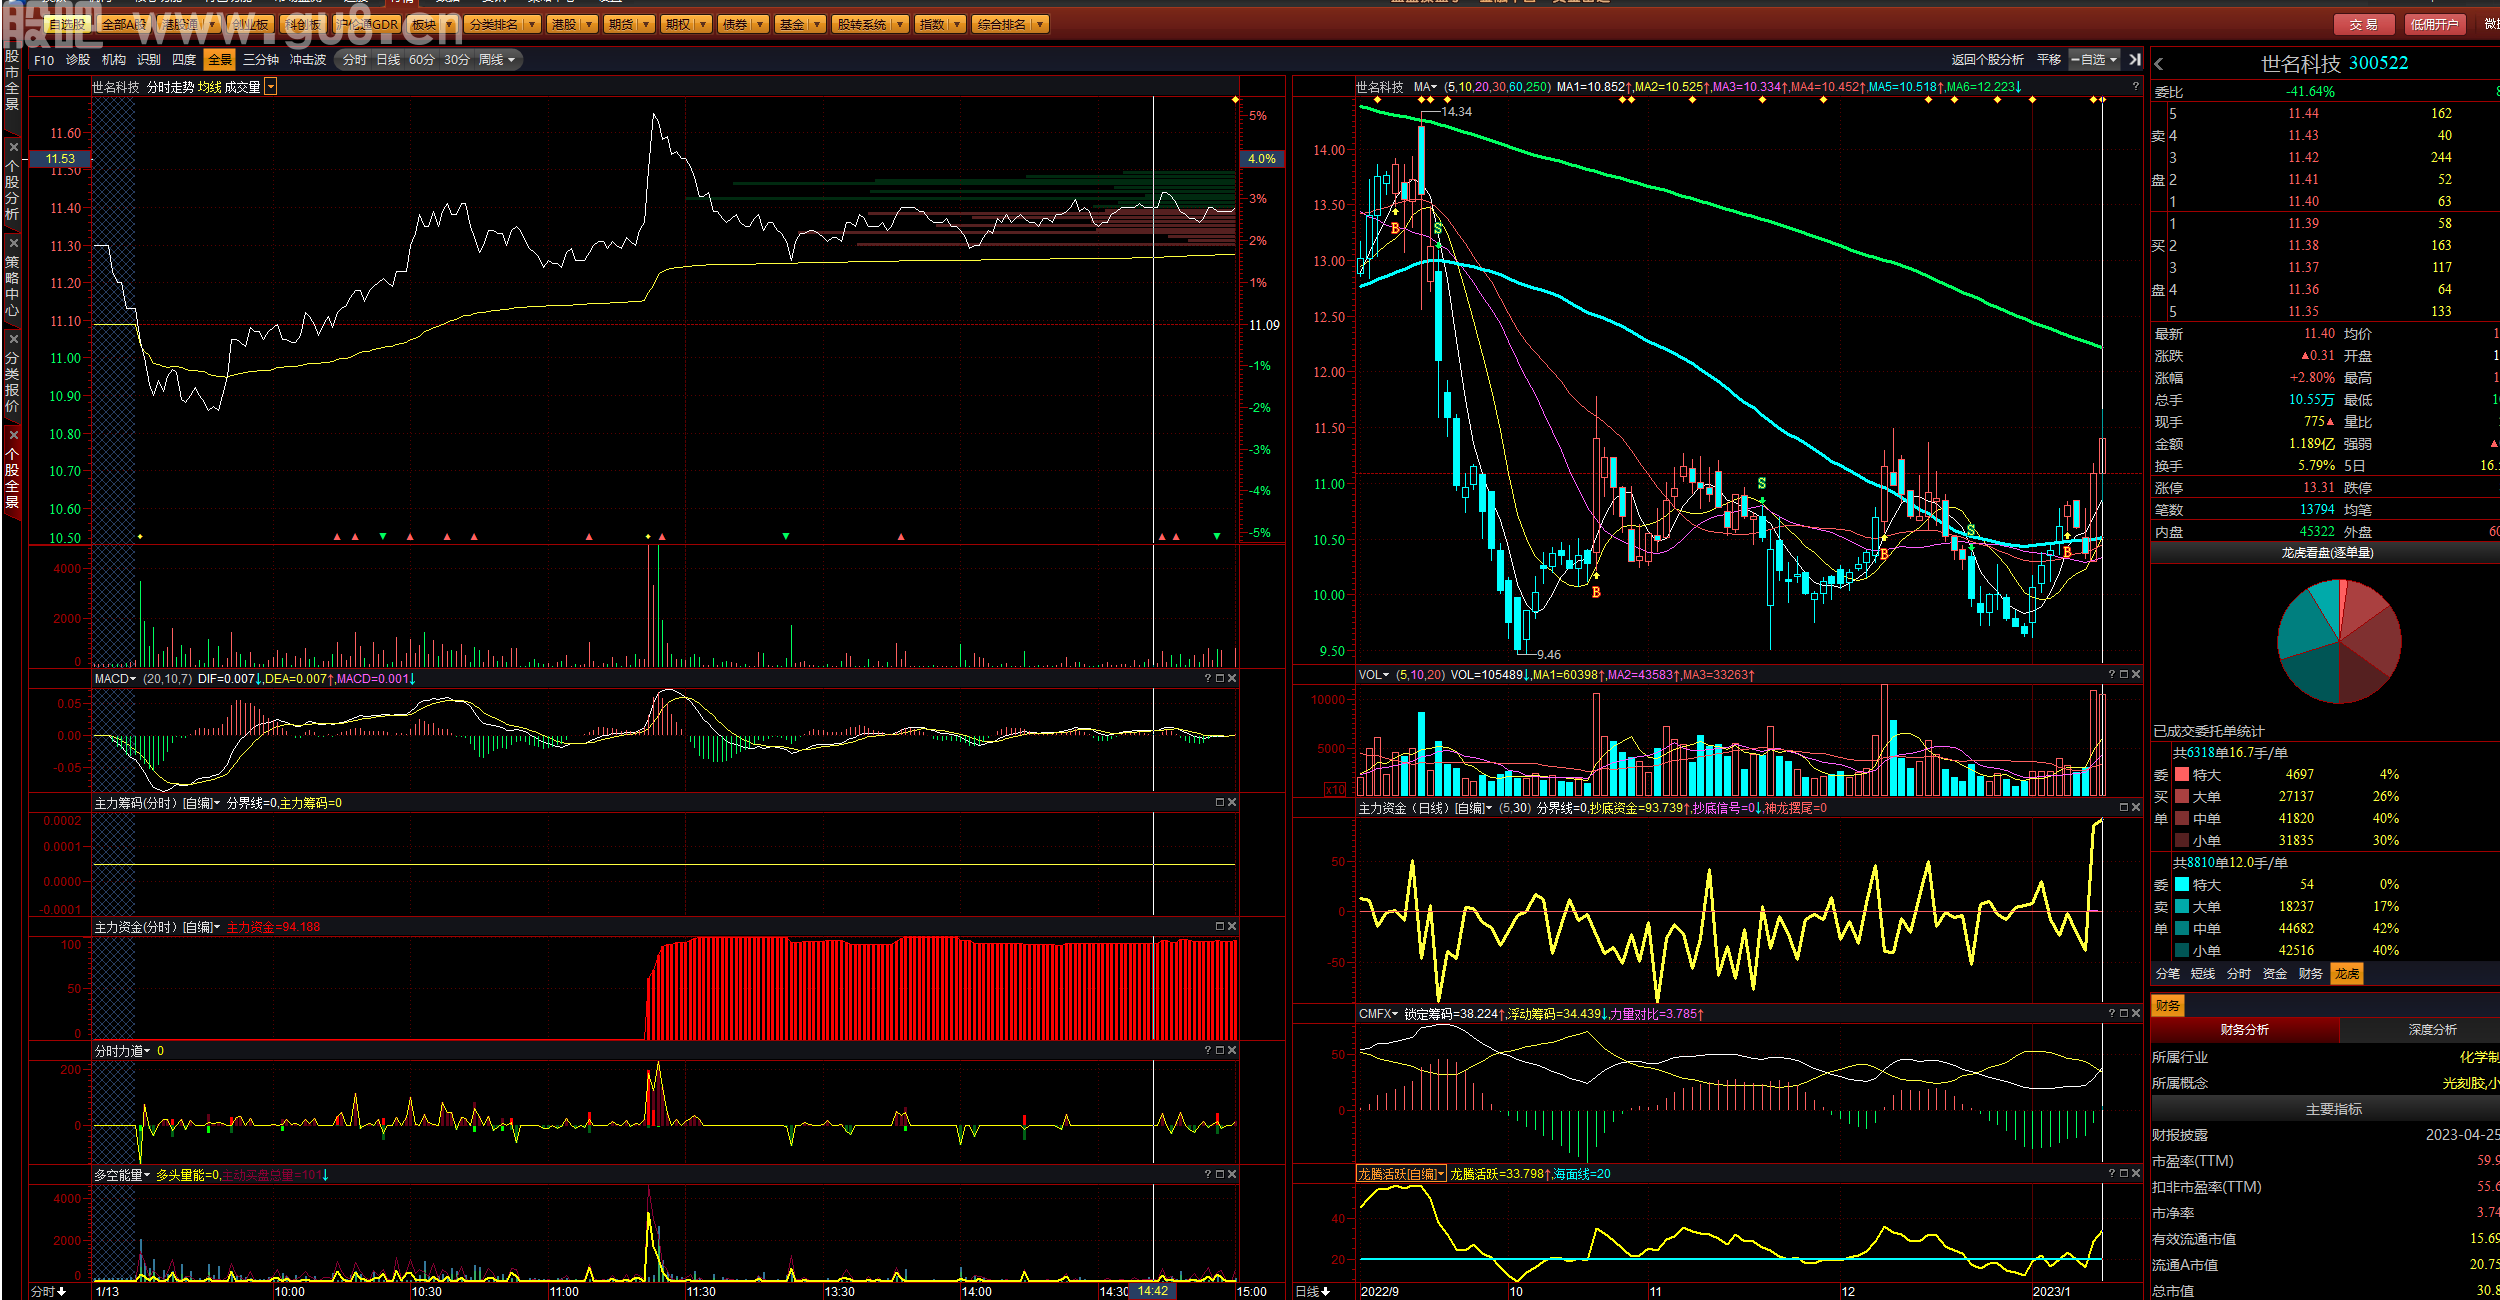
Task: Maximize the MACD indicator panel
Action: click(1219, 678)
